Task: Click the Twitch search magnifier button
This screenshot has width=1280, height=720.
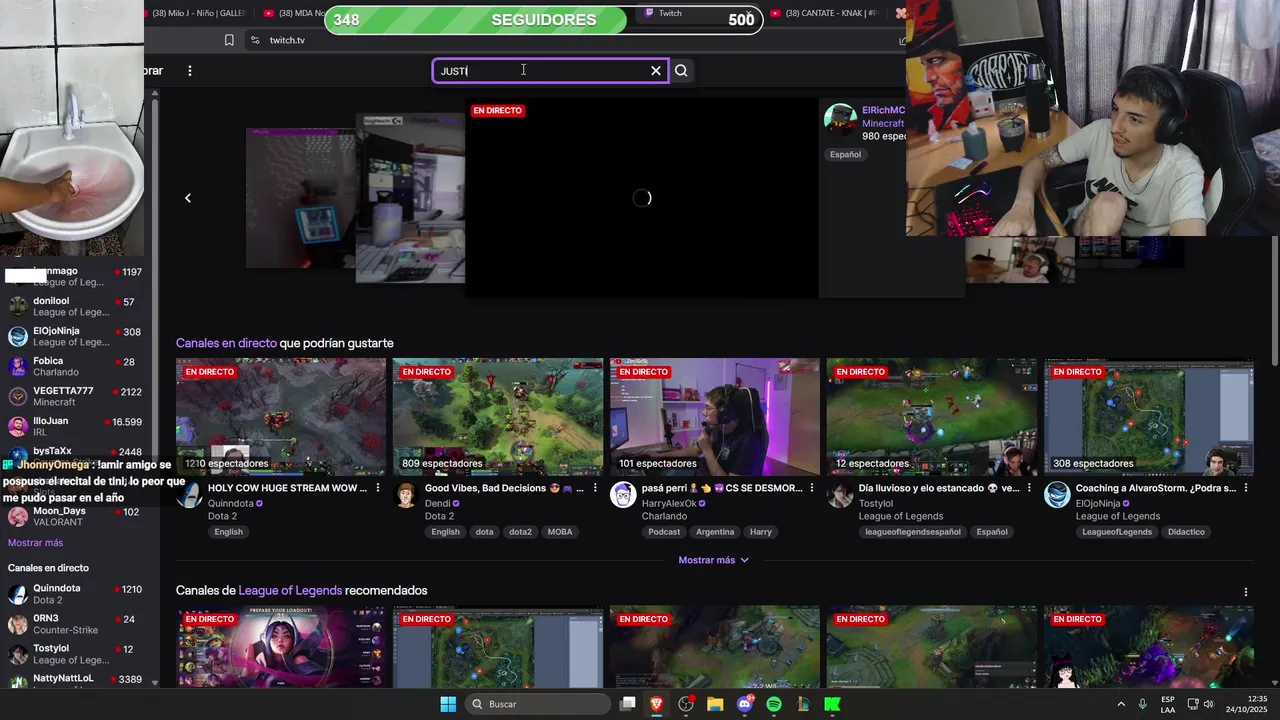Action: (681, 71)
